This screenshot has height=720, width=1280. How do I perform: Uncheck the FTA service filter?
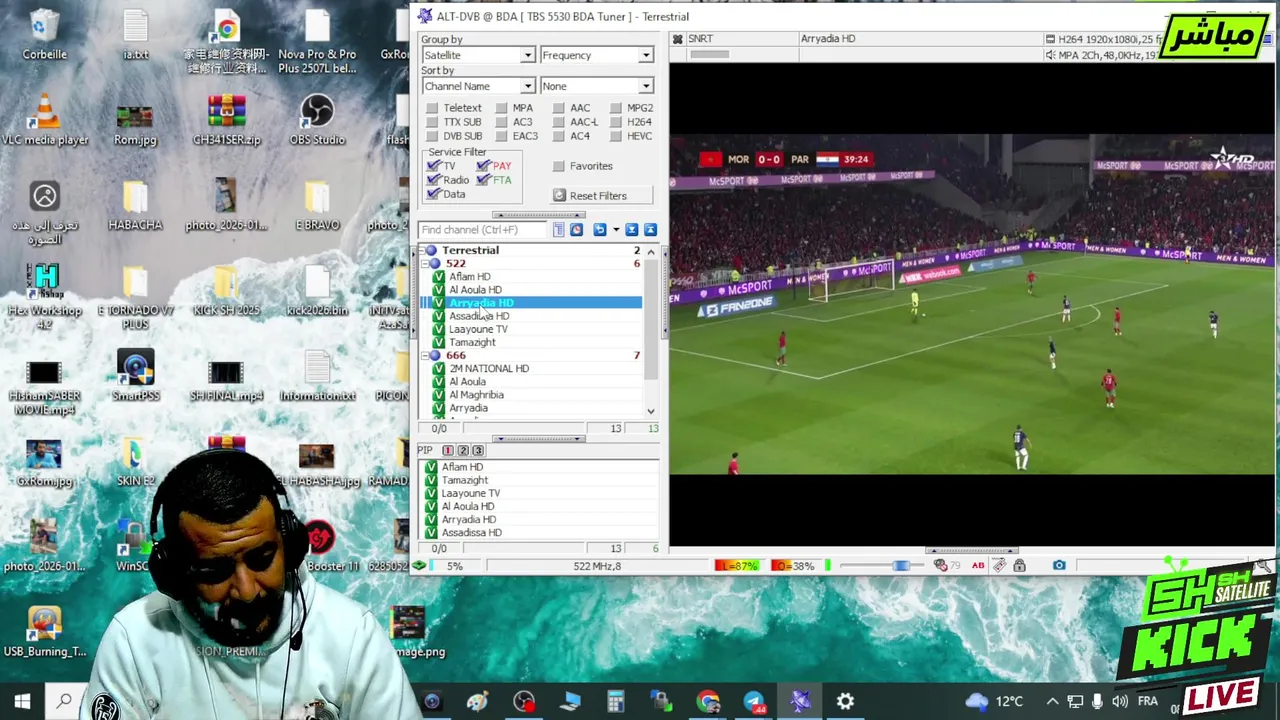tap(484, 180)
